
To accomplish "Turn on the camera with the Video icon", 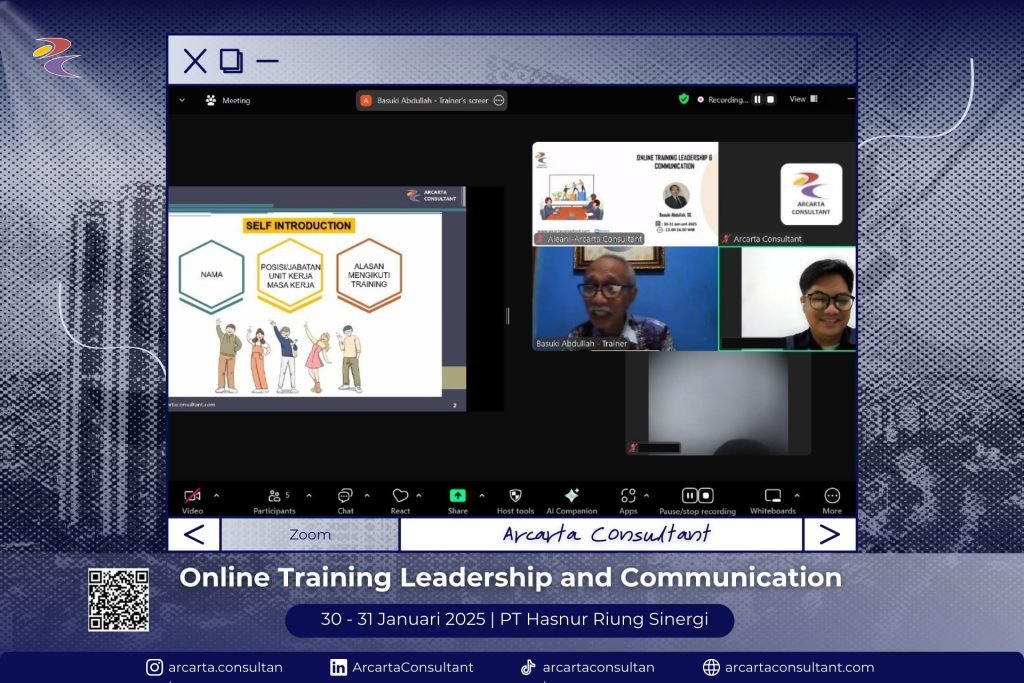I will tap(192, 496).
